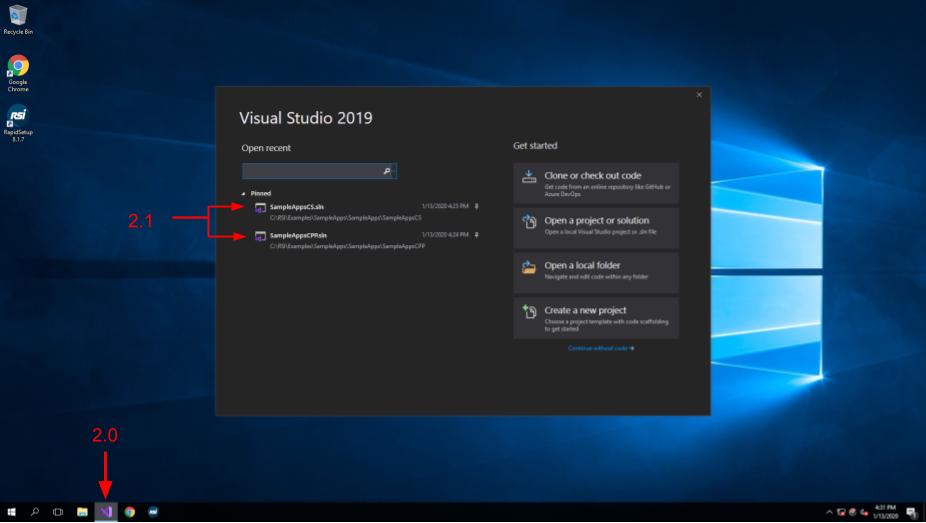Launch Chrome from the taskbar
Viewport: 926px width, 523px height.
pos(129,512)
